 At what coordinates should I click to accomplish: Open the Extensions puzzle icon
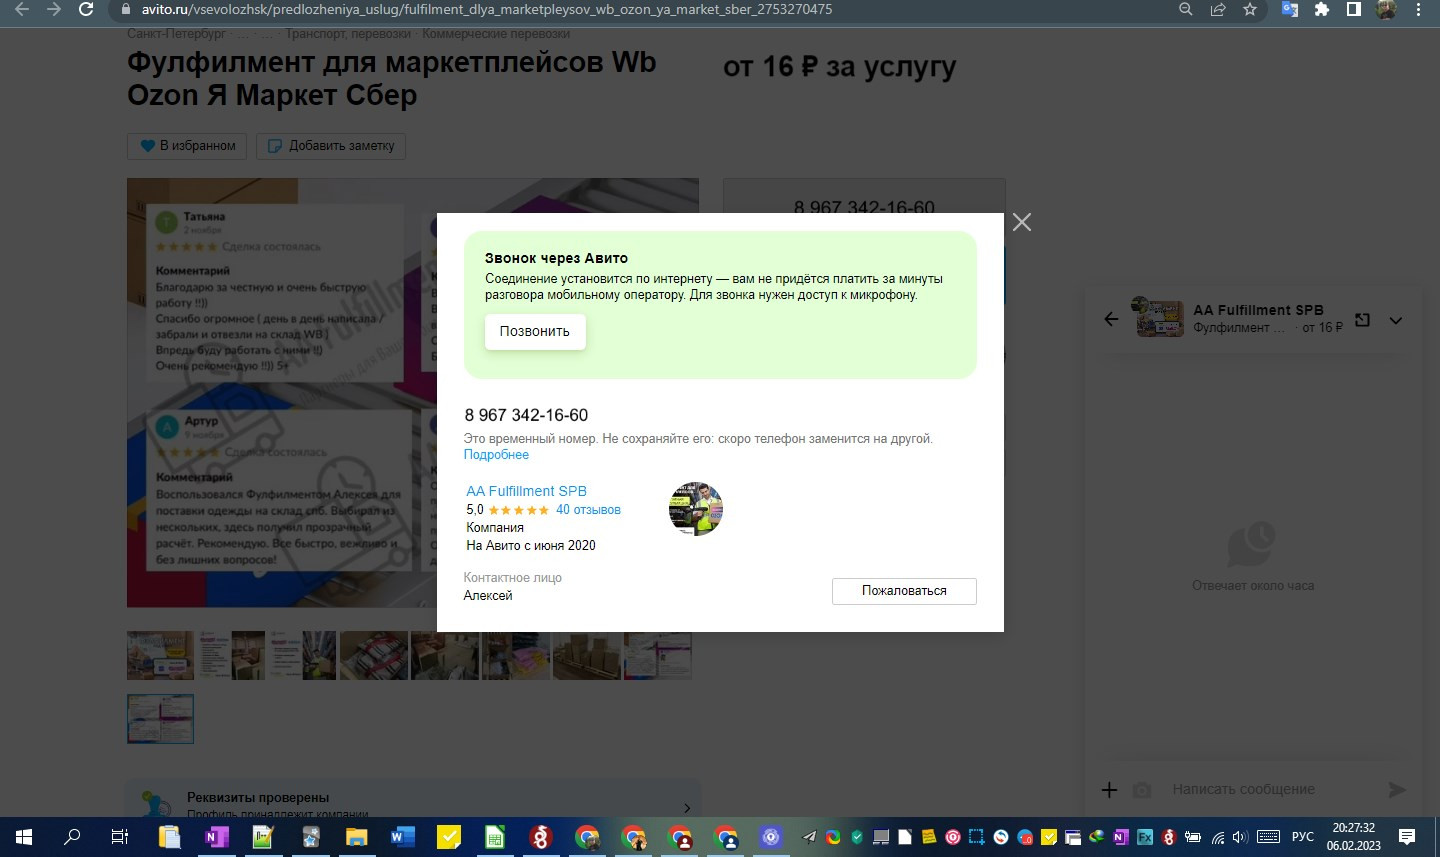[1322, 9]
